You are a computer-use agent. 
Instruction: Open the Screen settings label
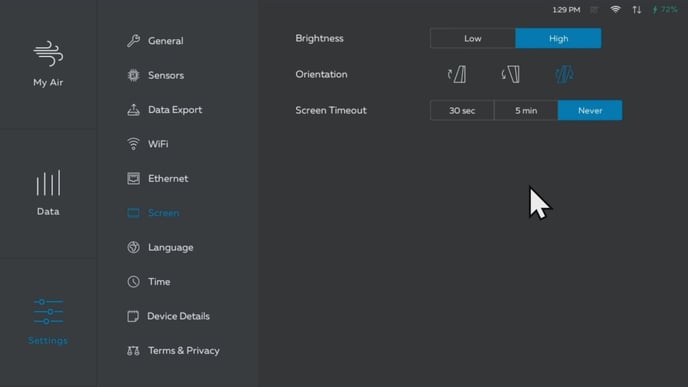[164, 213]
